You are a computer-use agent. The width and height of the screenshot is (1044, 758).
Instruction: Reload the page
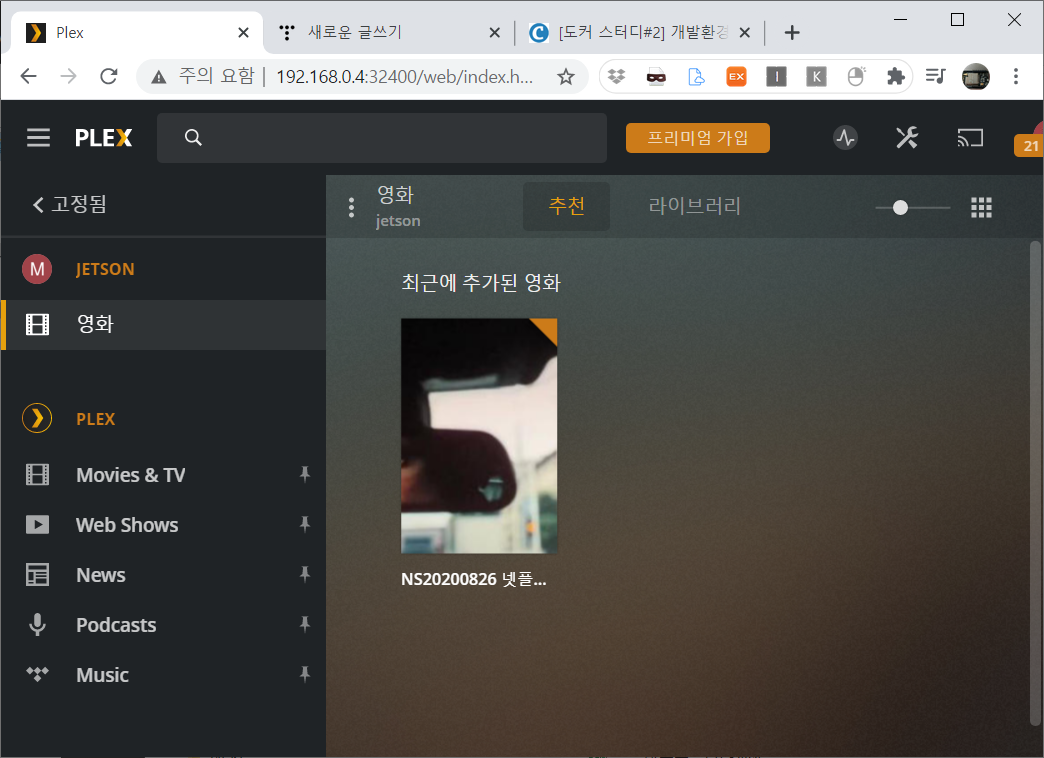[109, 77]
